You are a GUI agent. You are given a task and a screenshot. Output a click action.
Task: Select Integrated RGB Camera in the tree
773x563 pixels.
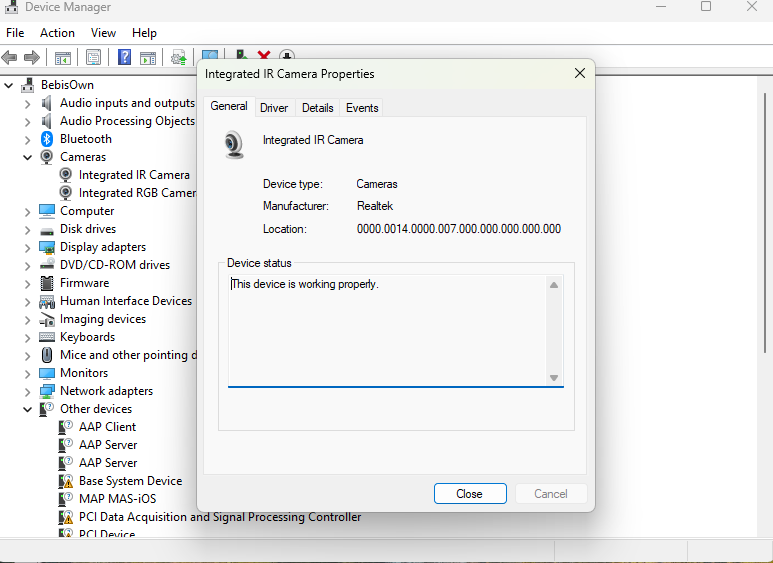coord(137,193)
